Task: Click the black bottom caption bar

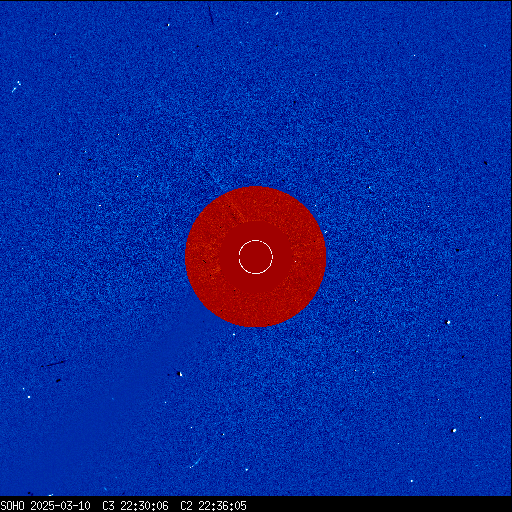Action: 256,504
